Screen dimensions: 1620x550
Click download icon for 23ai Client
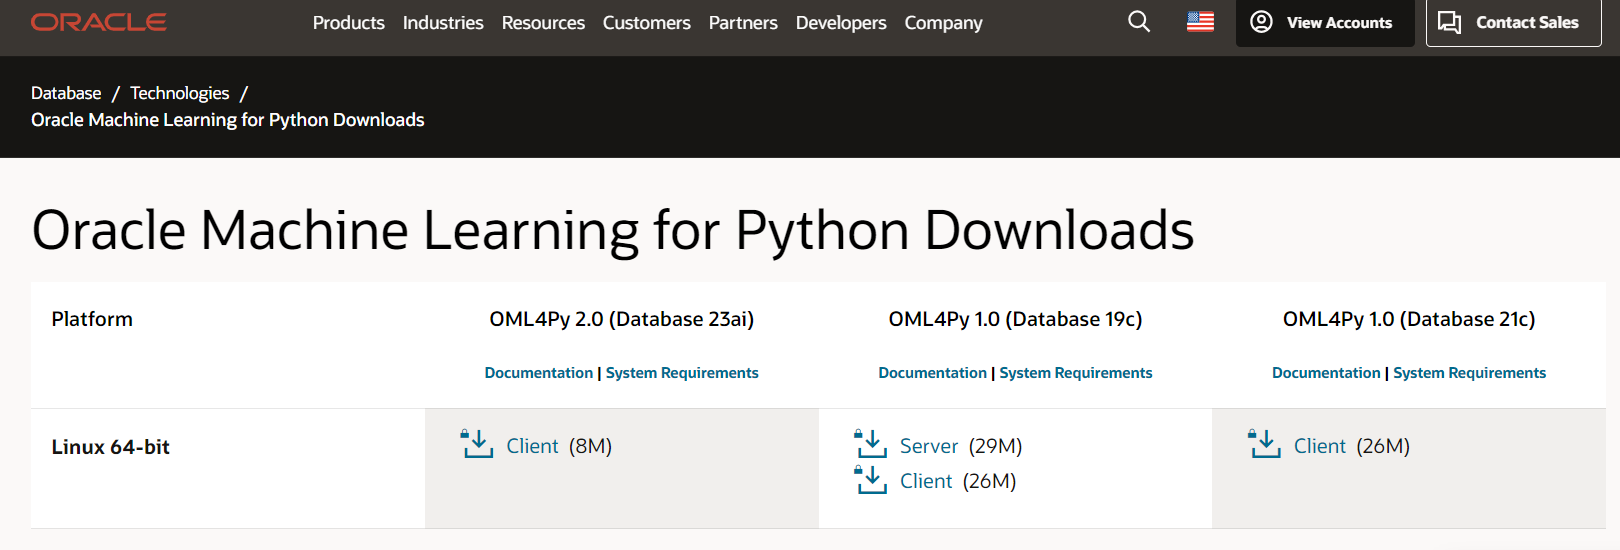click(x=477, y=444)
